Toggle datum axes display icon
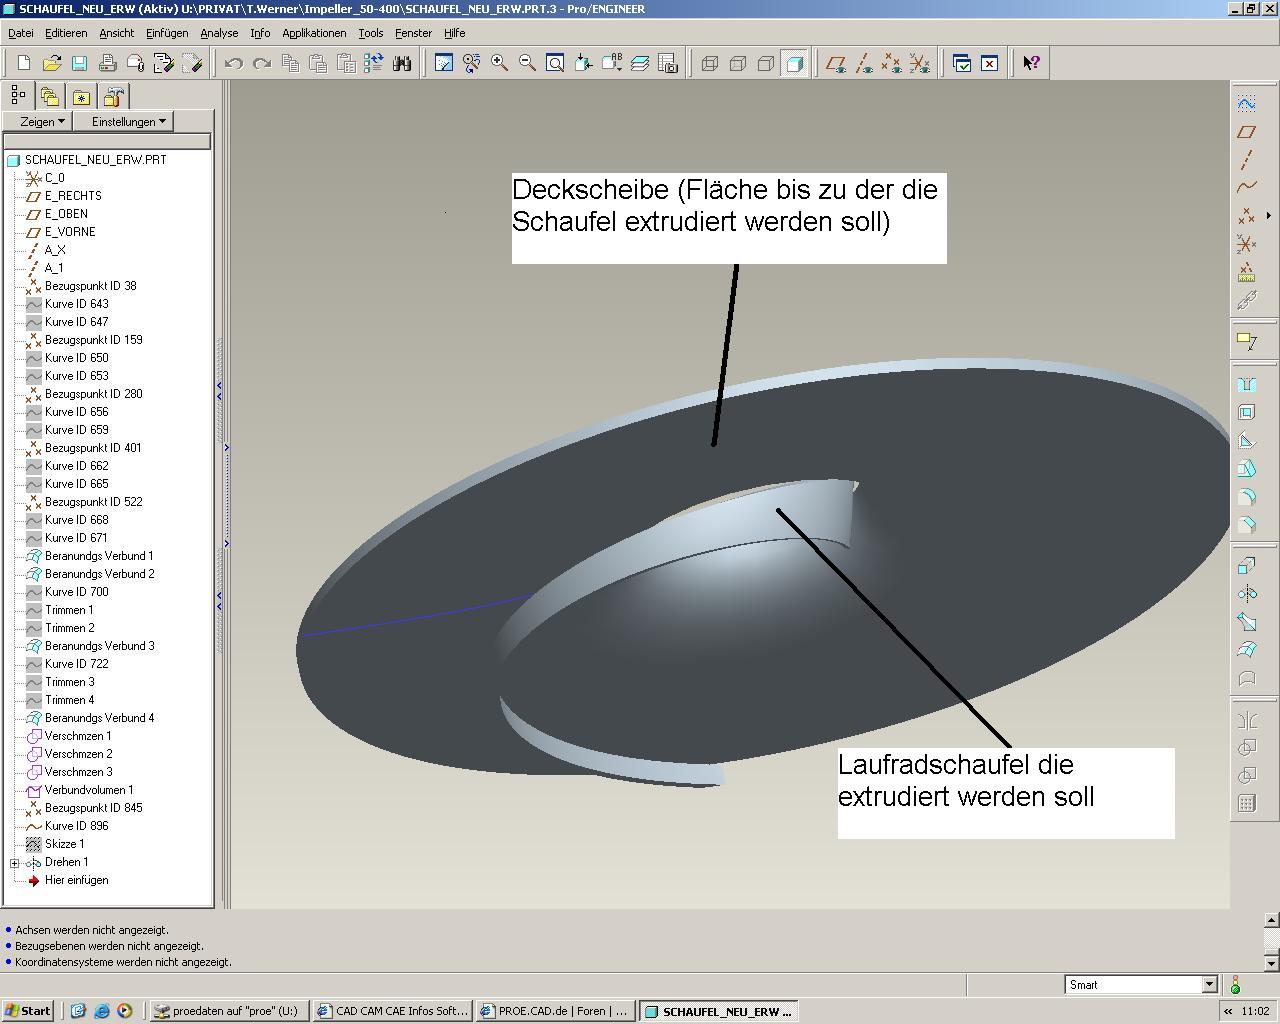The width and height of the screenshot is (1280, 1024). click(863, 63)
